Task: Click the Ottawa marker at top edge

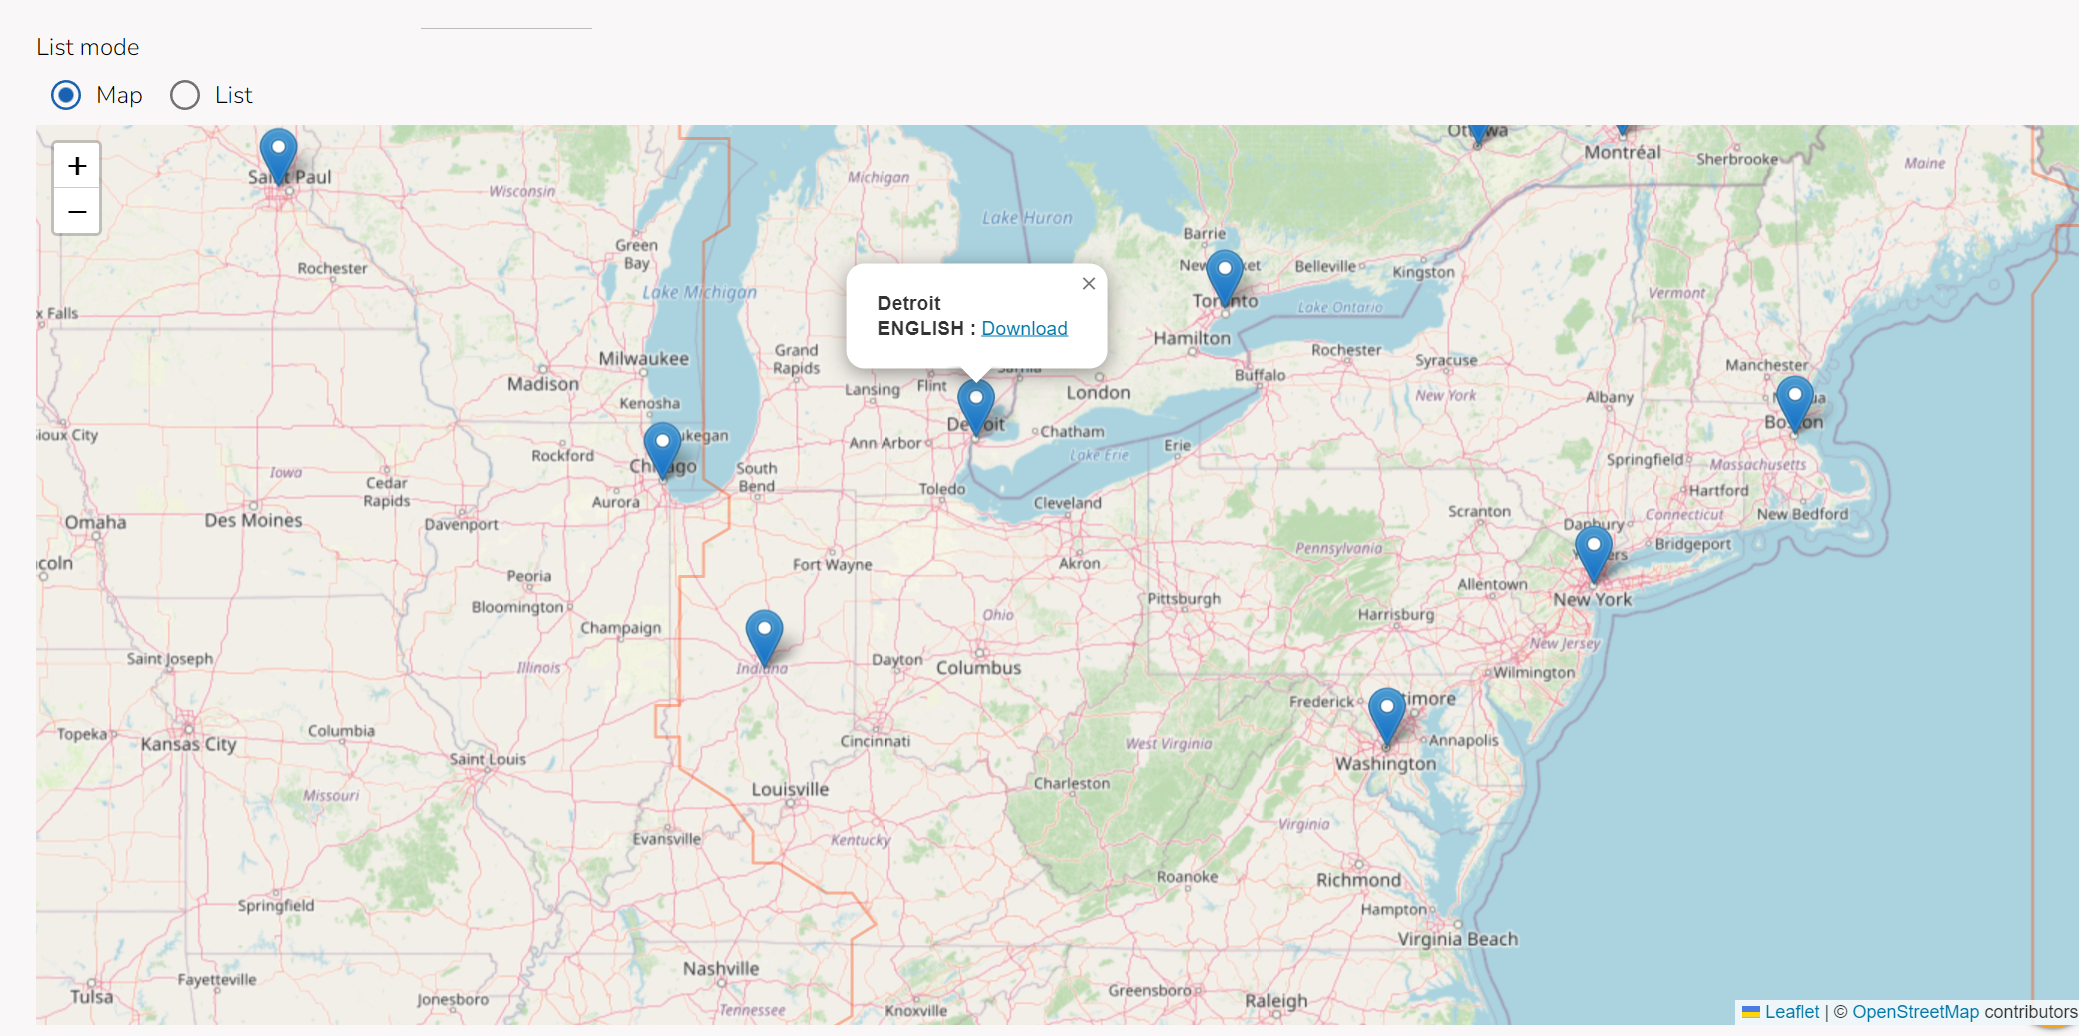Action: point(1478,133)
